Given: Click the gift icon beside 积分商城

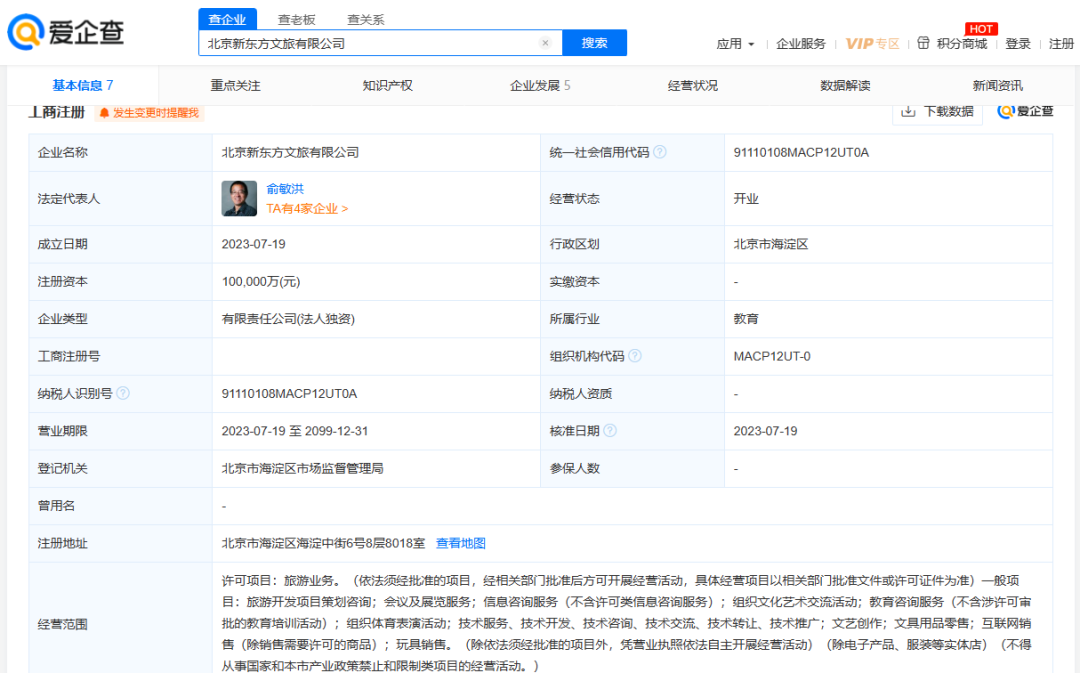Looking at the screenshot, I should click(x=923, y=43).
